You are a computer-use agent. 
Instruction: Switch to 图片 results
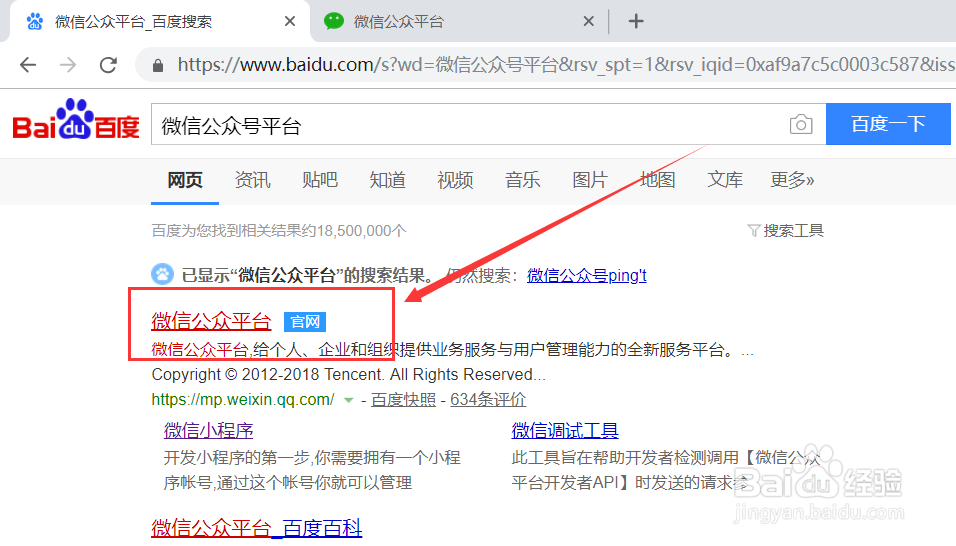pyautogui.click(x=590, y=180)
